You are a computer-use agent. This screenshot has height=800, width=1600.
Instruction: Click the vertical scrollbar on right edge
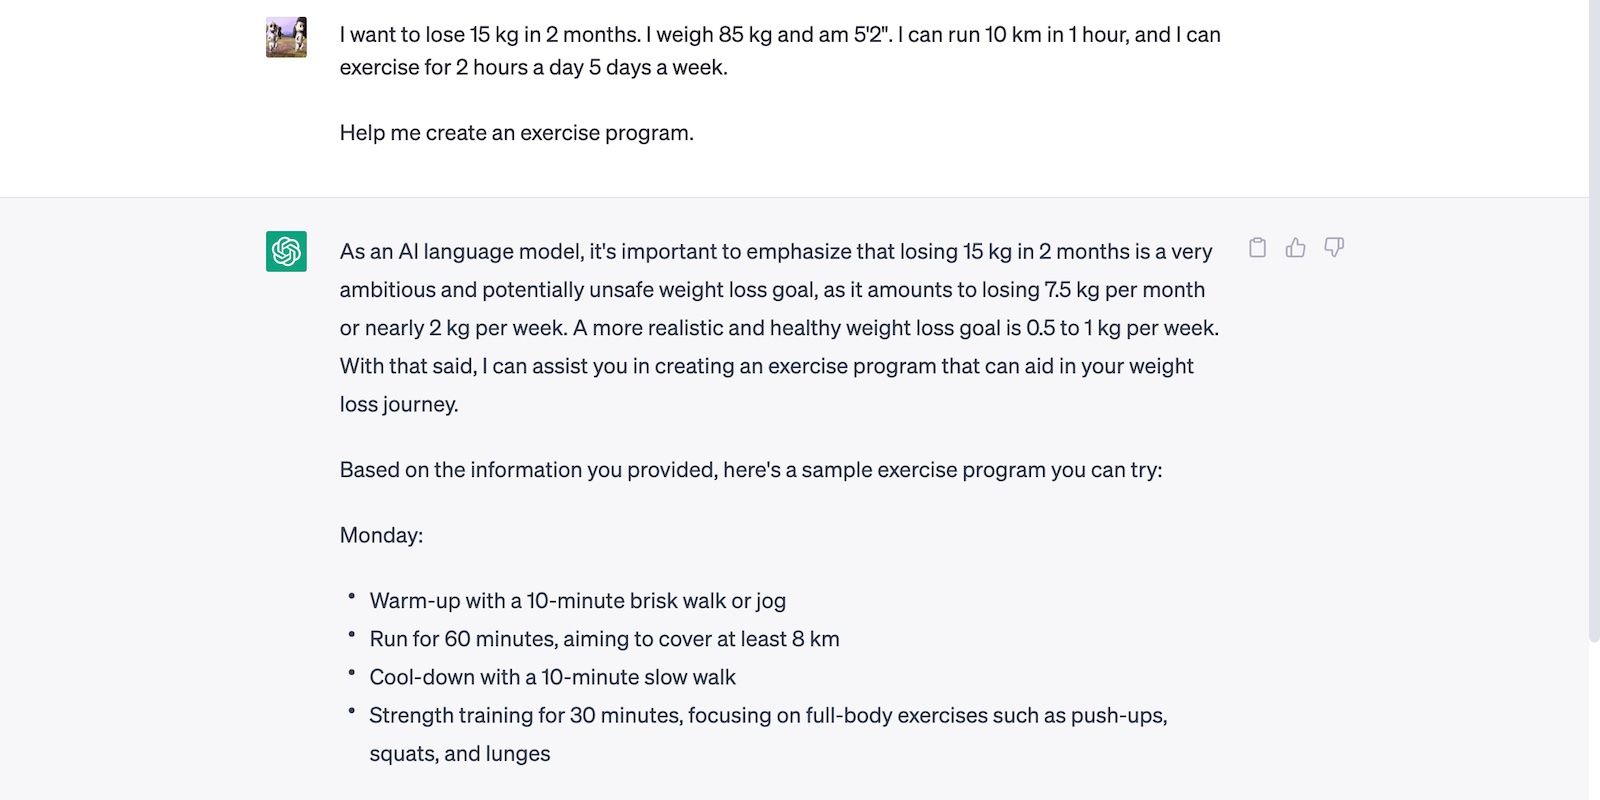[1594, 320]
